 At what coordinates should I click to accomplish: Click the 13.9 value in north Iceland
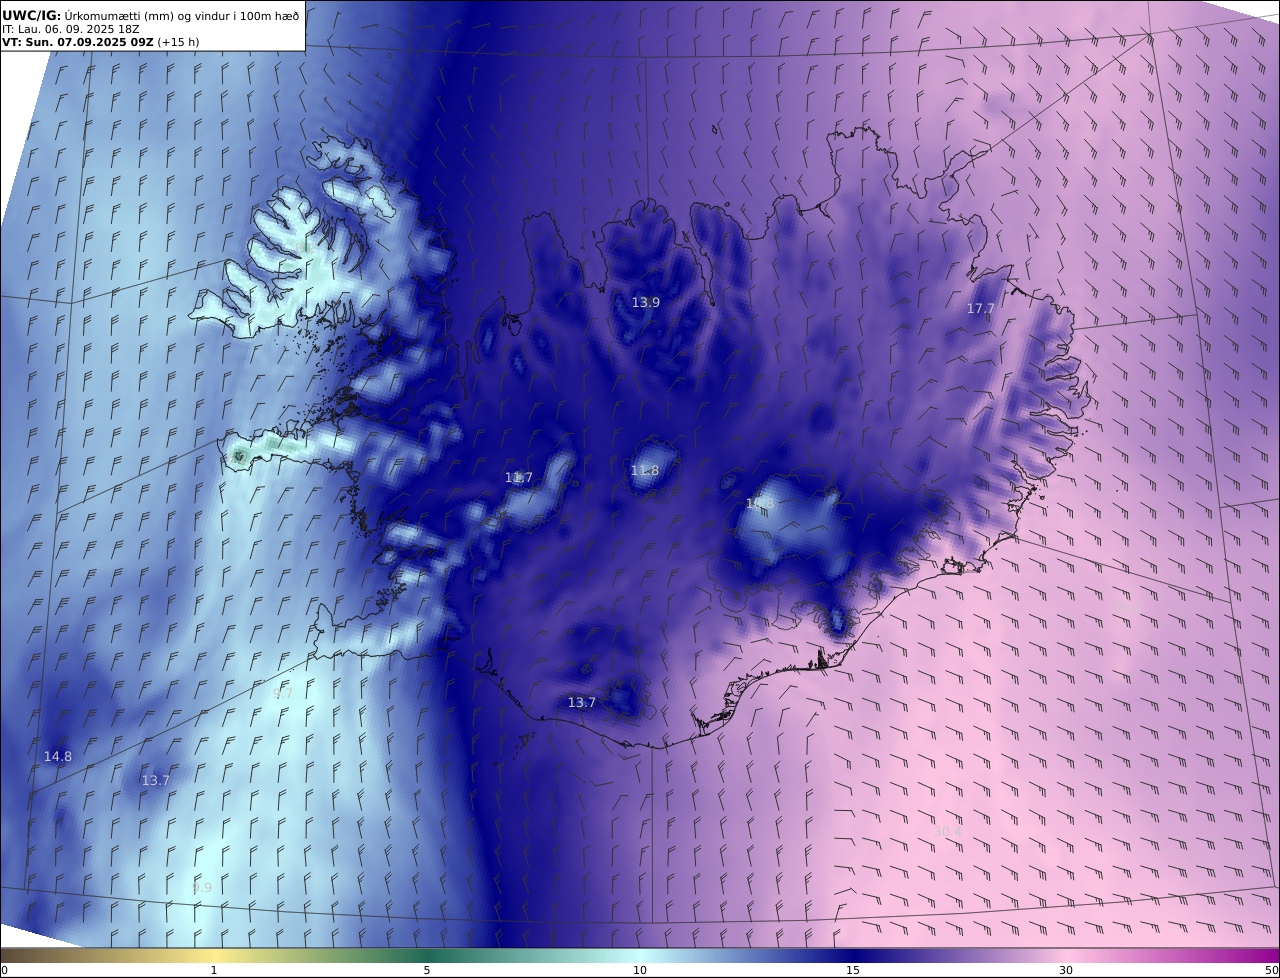pos(646,302)
